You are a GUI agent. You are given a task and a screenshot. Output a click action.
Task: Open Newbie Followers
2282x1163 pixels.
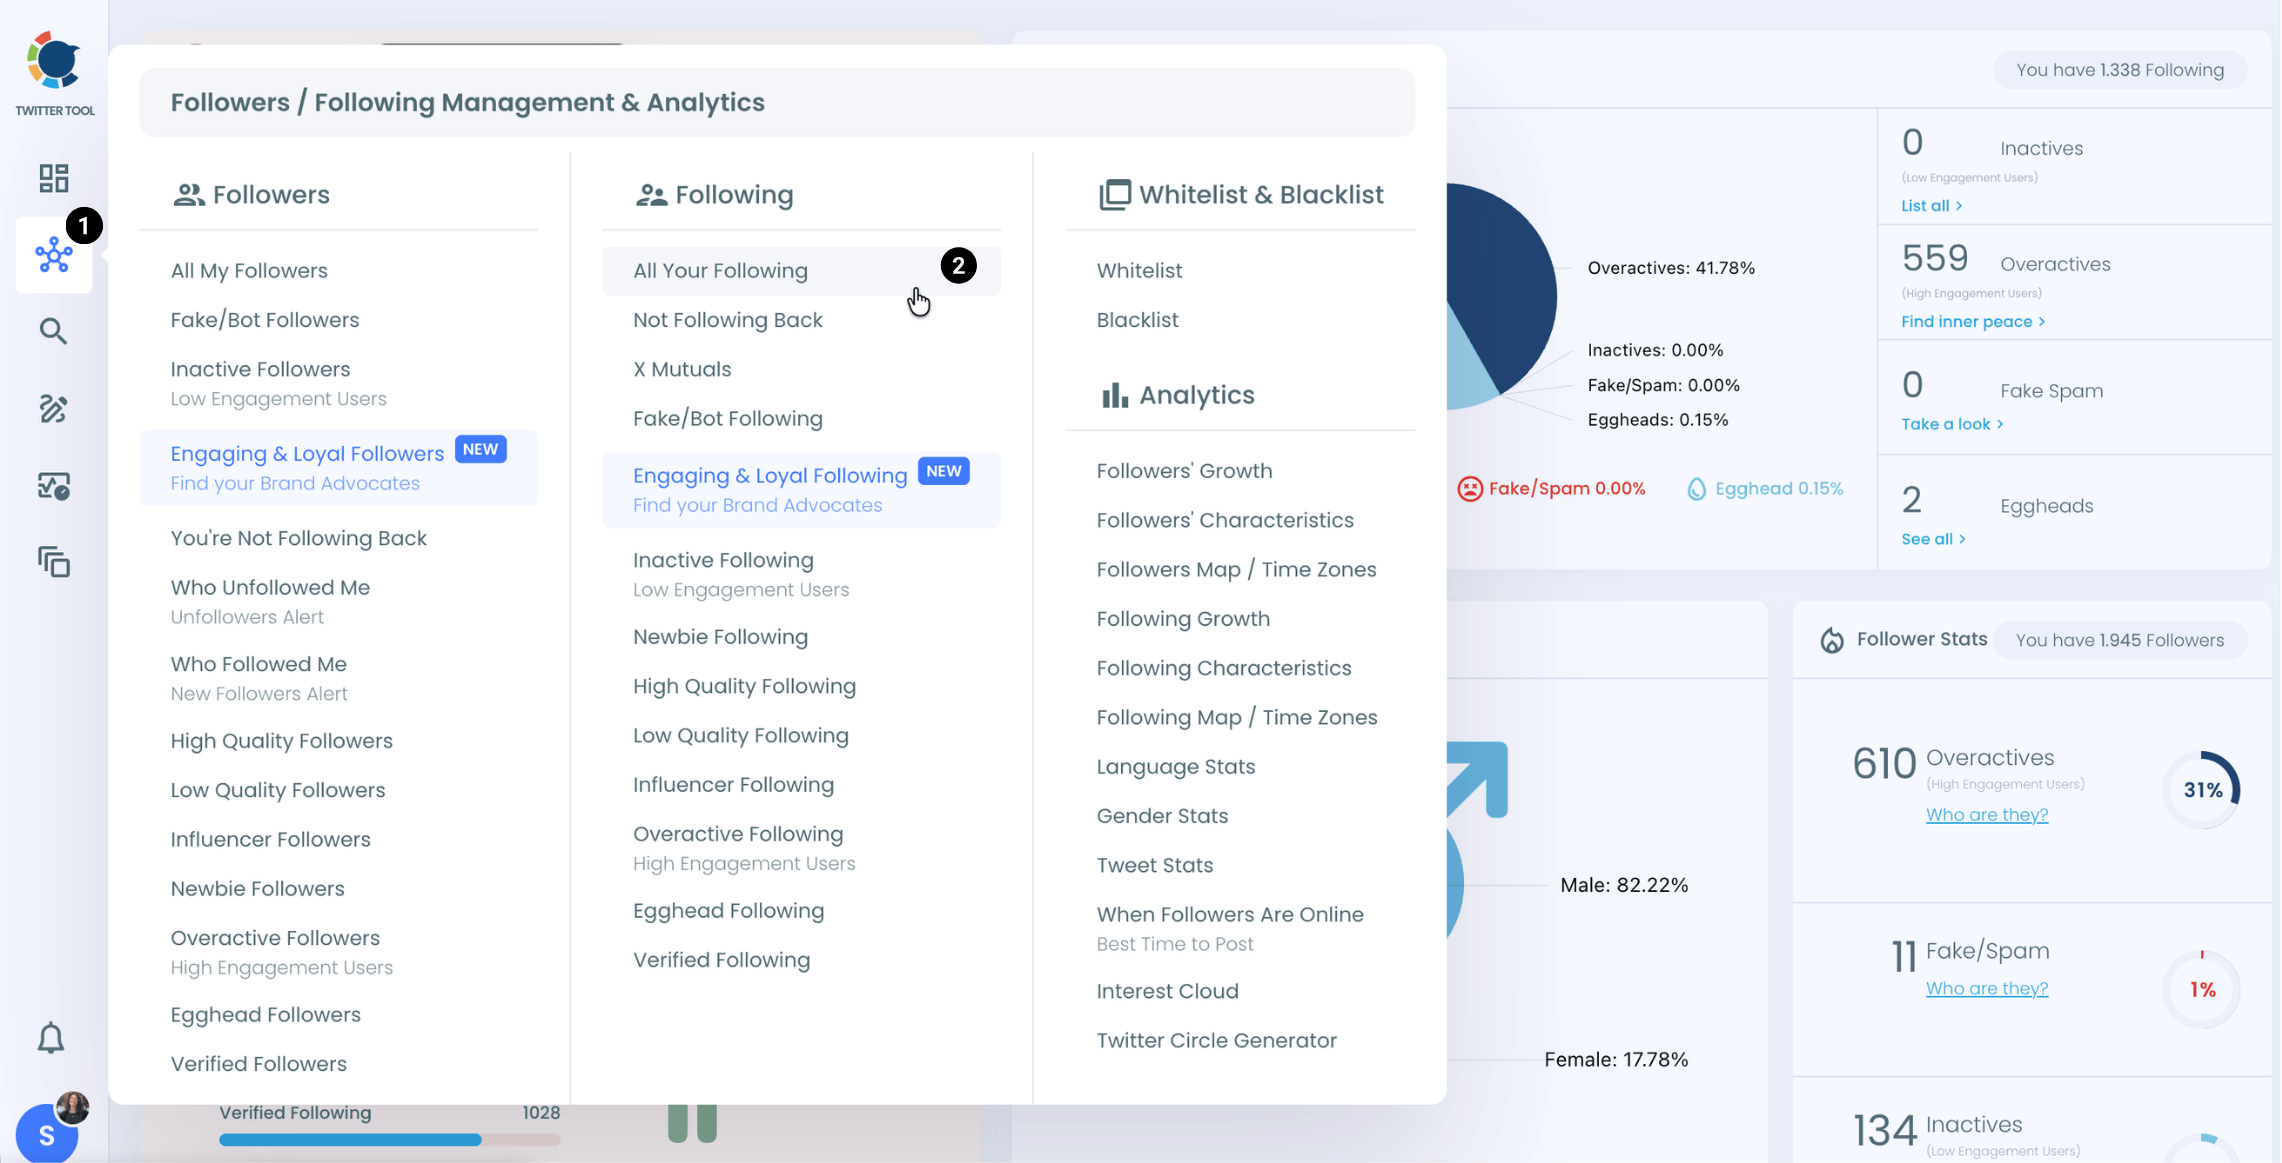click(257, 889)
